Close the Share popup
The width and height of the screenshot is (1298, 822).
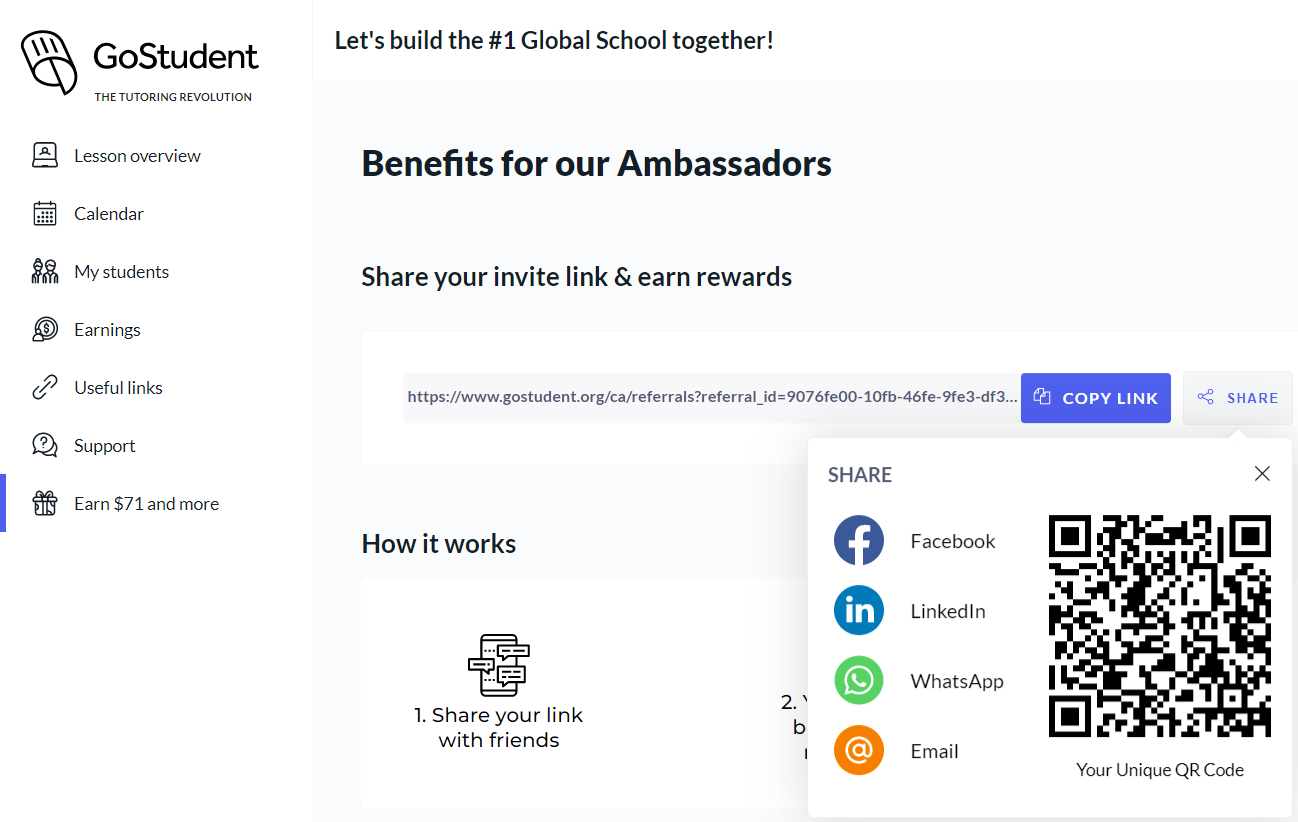tap(1262, 474)
